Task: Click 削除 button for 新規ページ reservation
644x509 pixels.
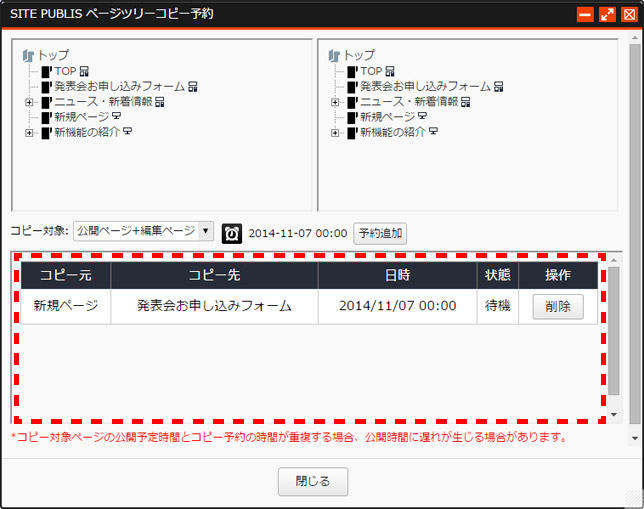Action: click(558, 306)
